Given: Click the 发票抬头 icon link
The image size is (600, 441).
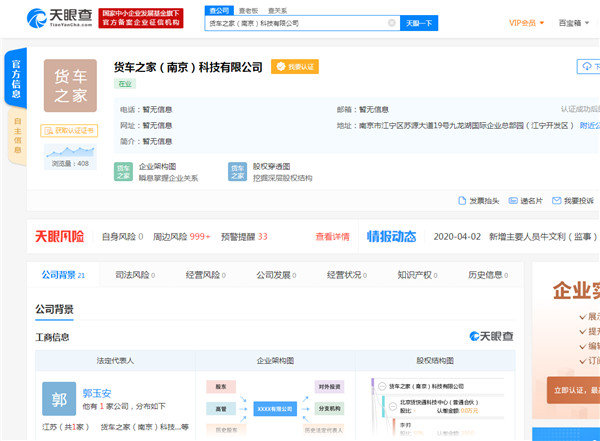Looking at the screenshot, I should click(479, 201).
